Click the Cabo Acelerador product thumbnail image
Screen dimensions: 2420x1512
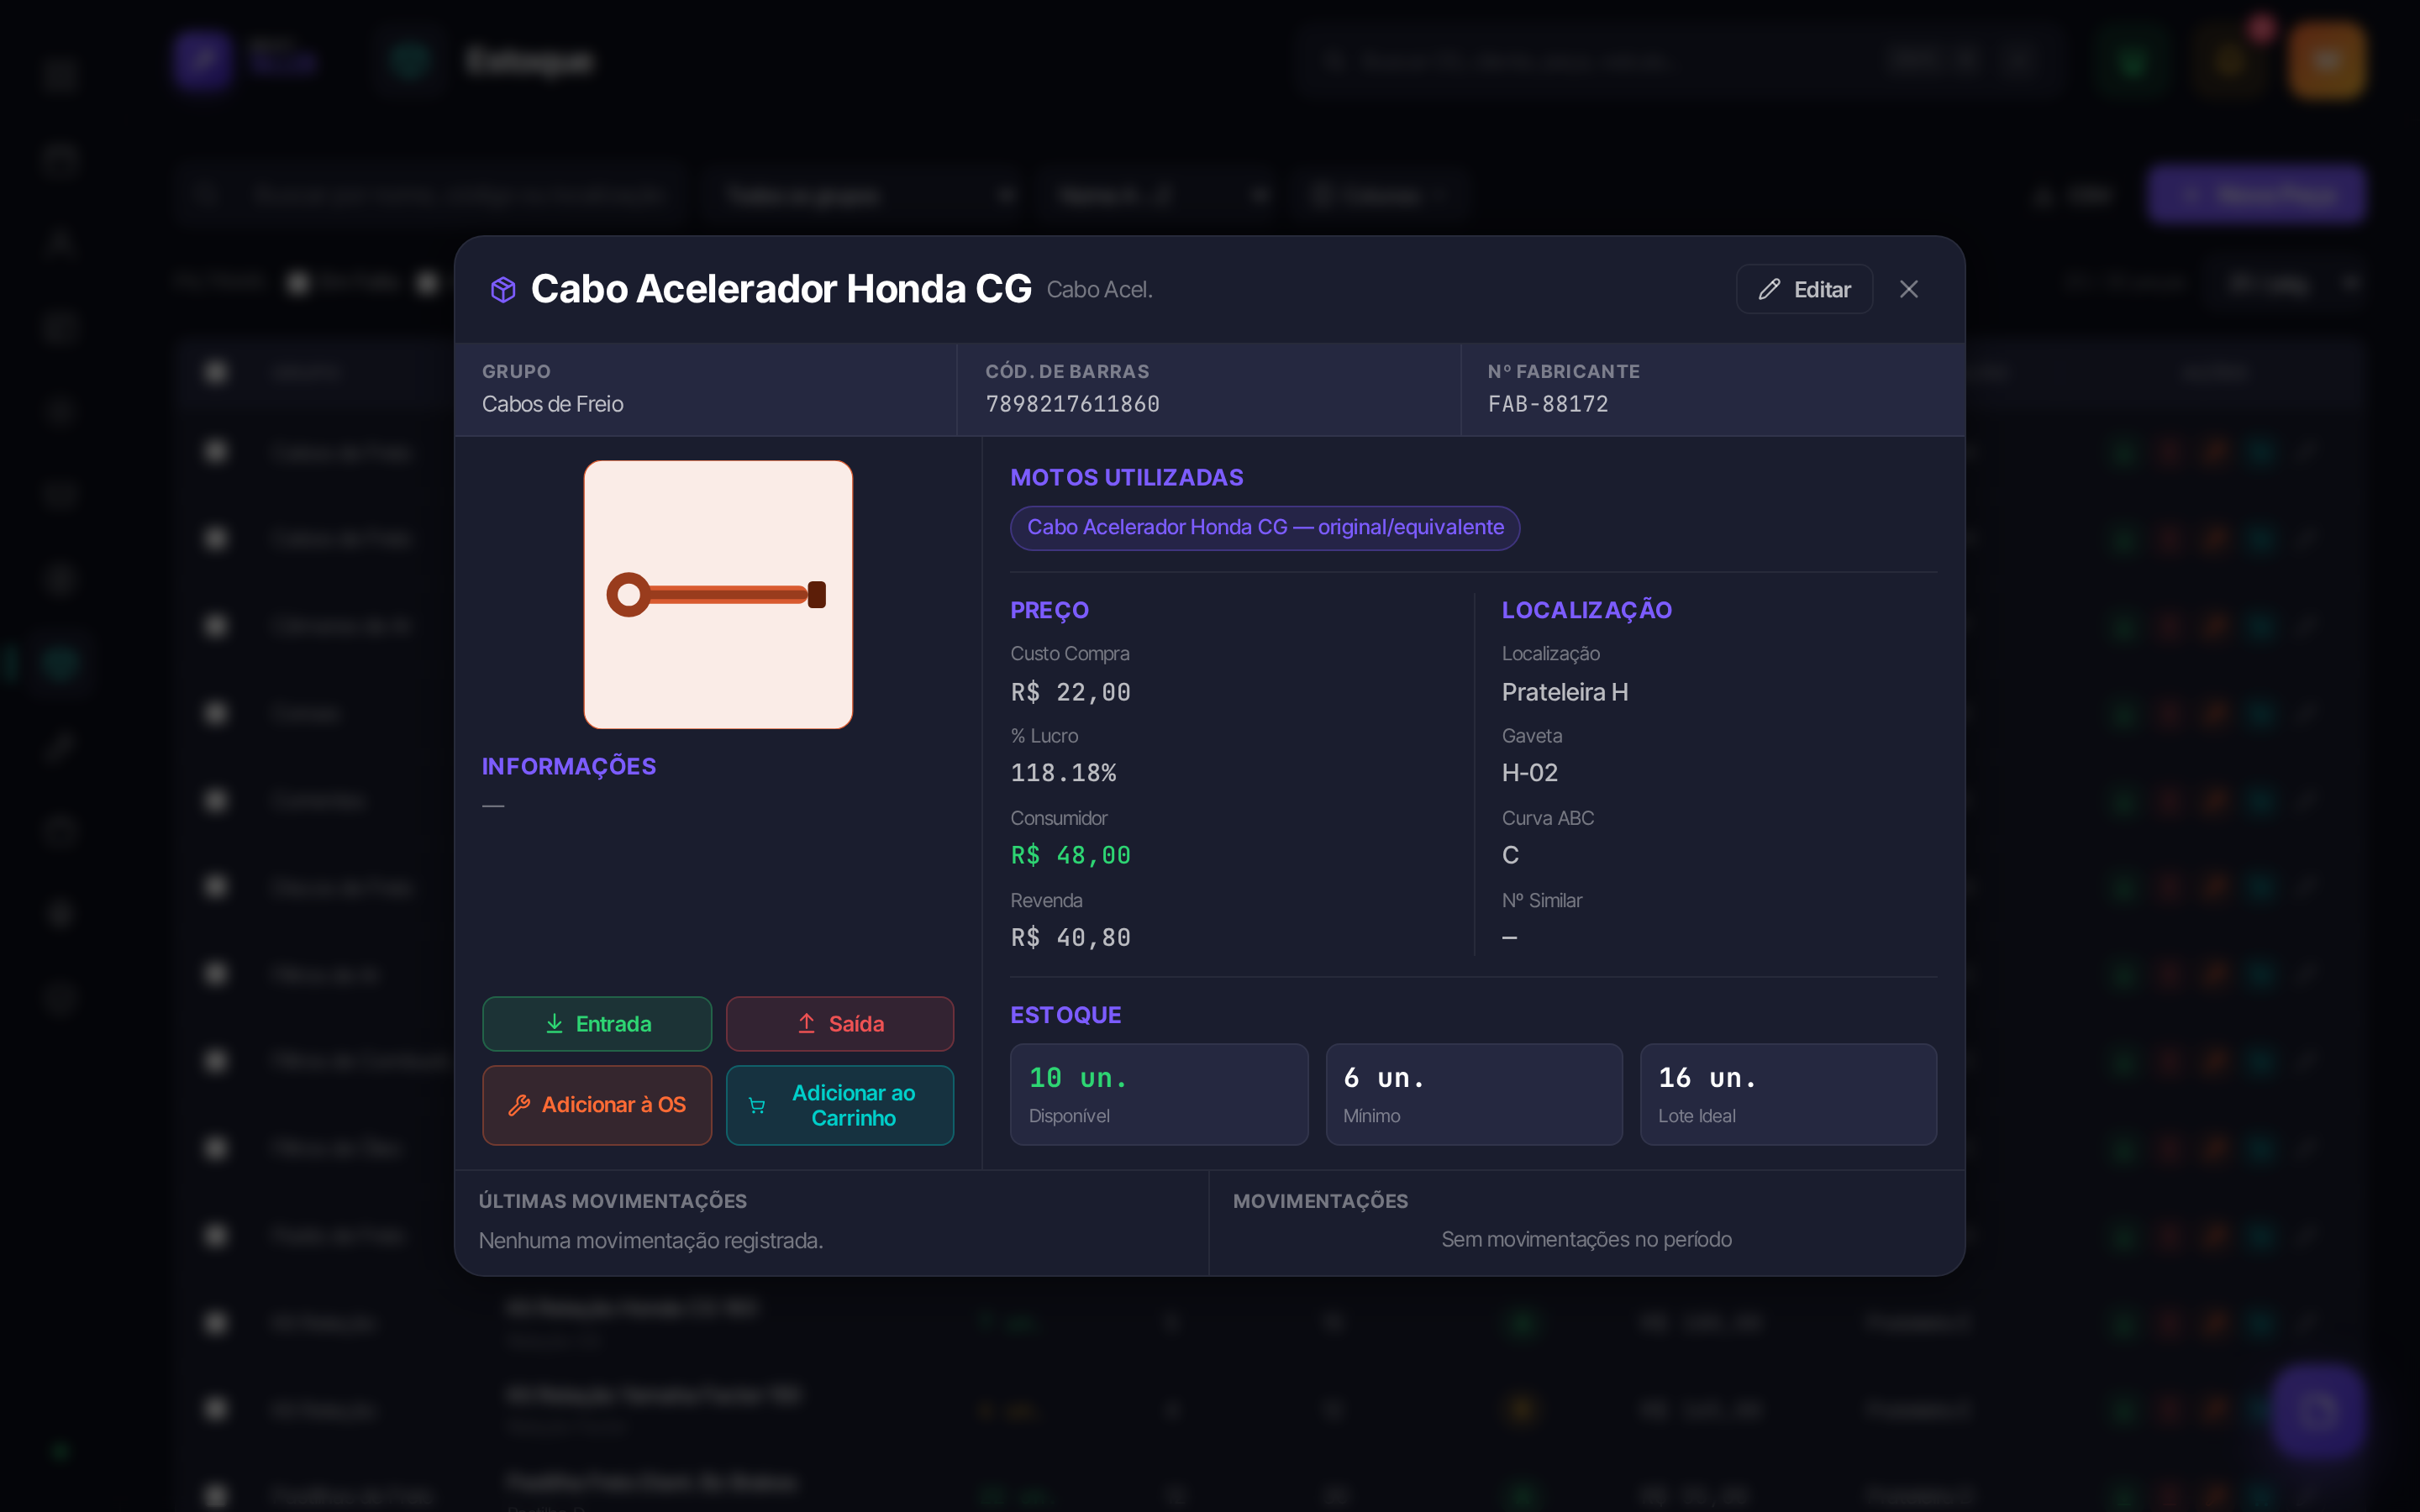coord(718,594)
